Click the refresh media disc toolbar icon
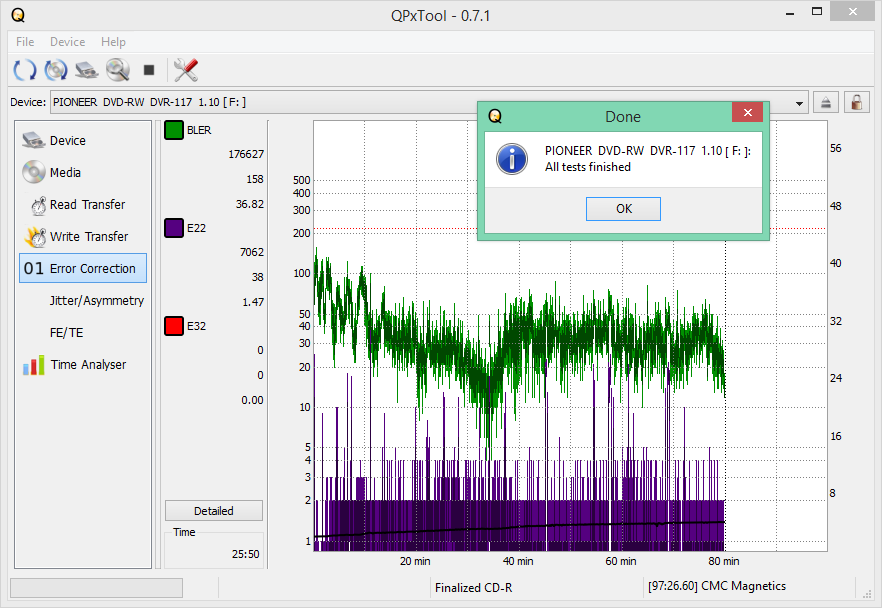882x608 pixels. 56,70
